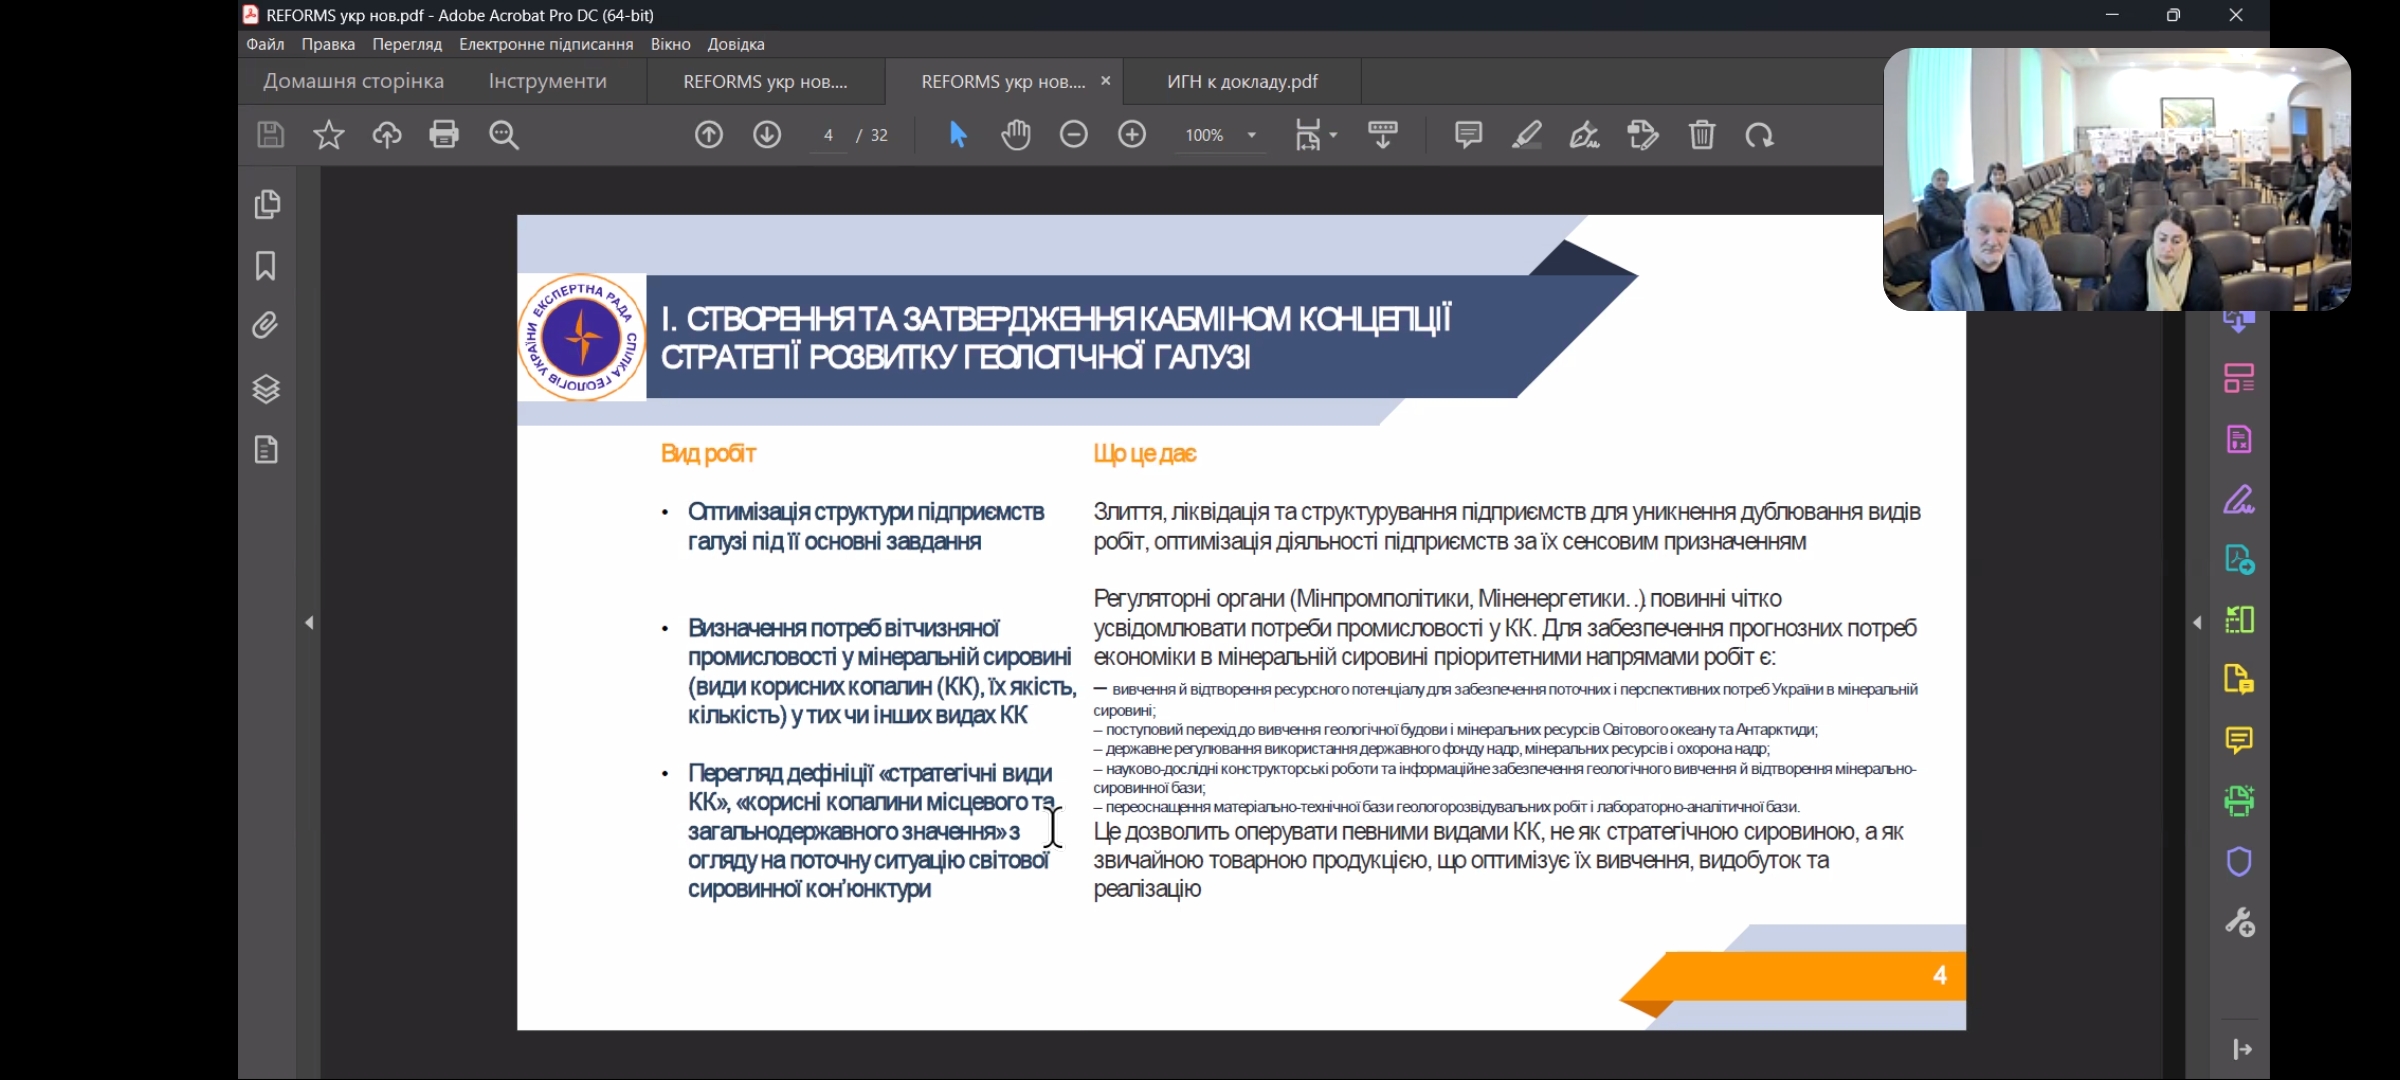
Task: Open the Attachments paperclip panel
Action: click(266, 326)
